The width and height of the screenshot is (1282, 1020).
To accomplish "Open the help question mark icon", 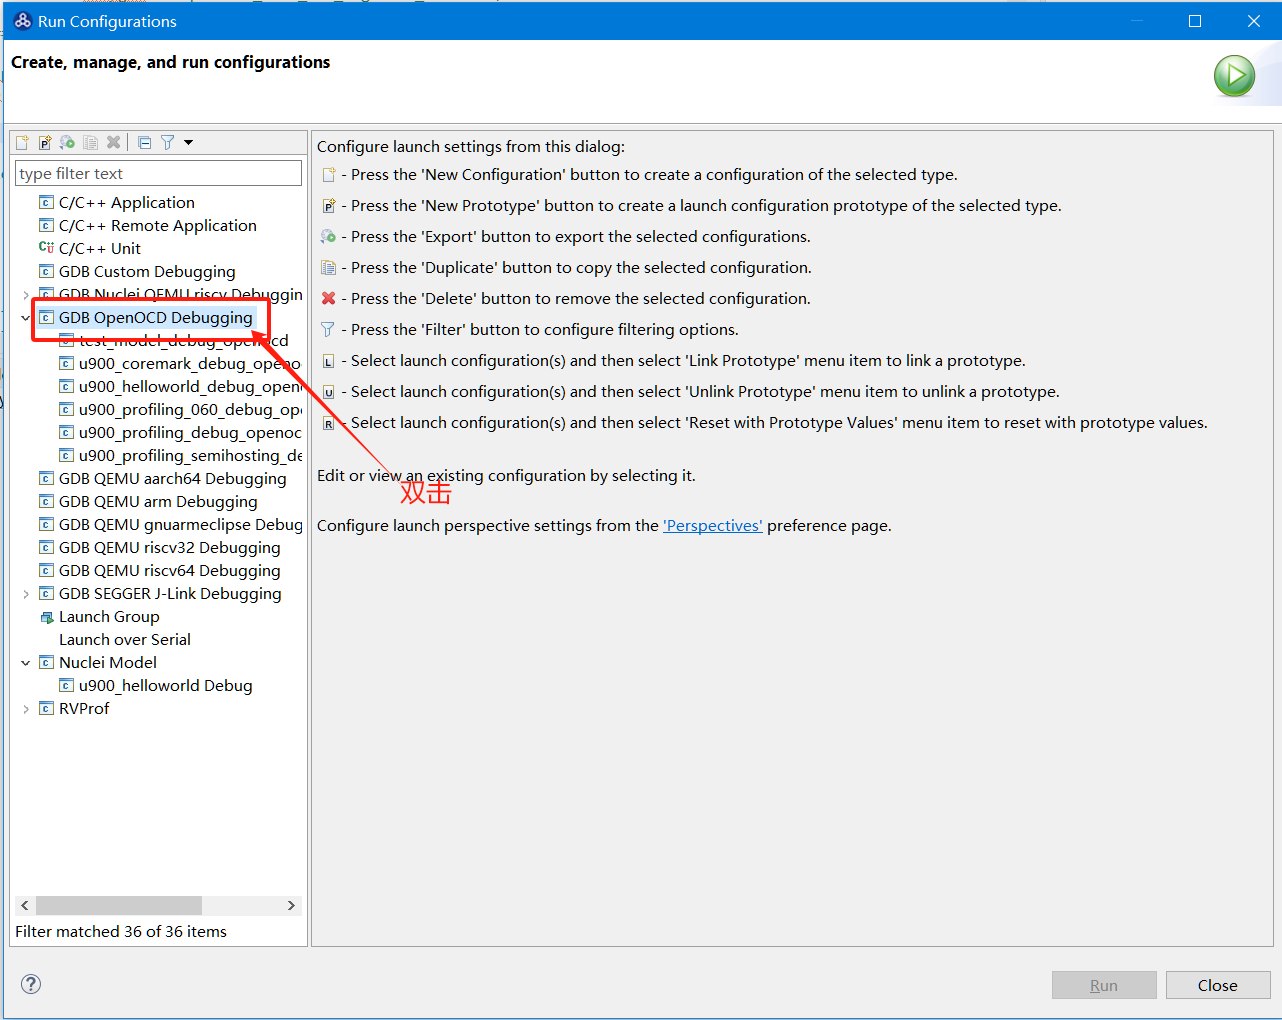I will coord(31,984).
